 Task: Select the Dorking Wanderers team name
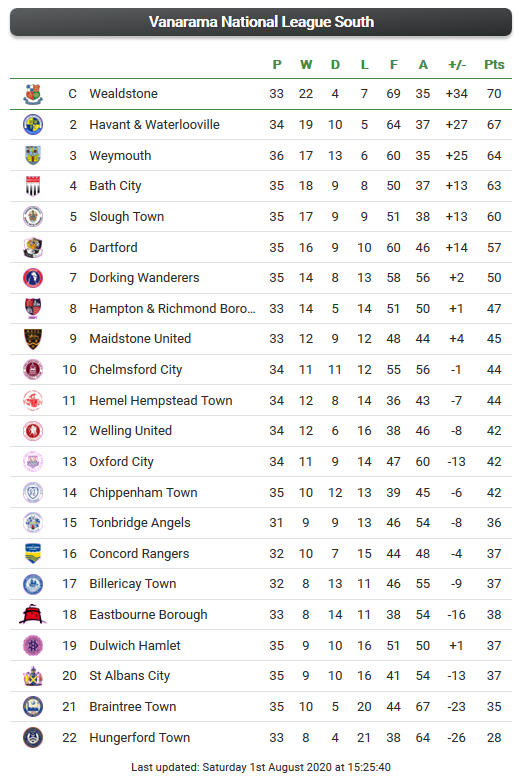[144, 278]
